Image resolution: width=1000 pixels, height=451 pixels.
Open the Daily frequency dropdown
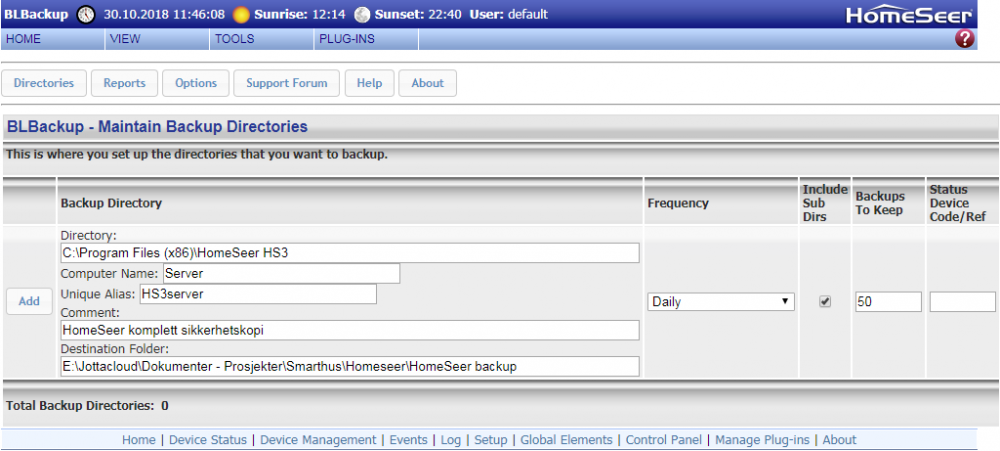pyautogui.click(x=720, y=302)
